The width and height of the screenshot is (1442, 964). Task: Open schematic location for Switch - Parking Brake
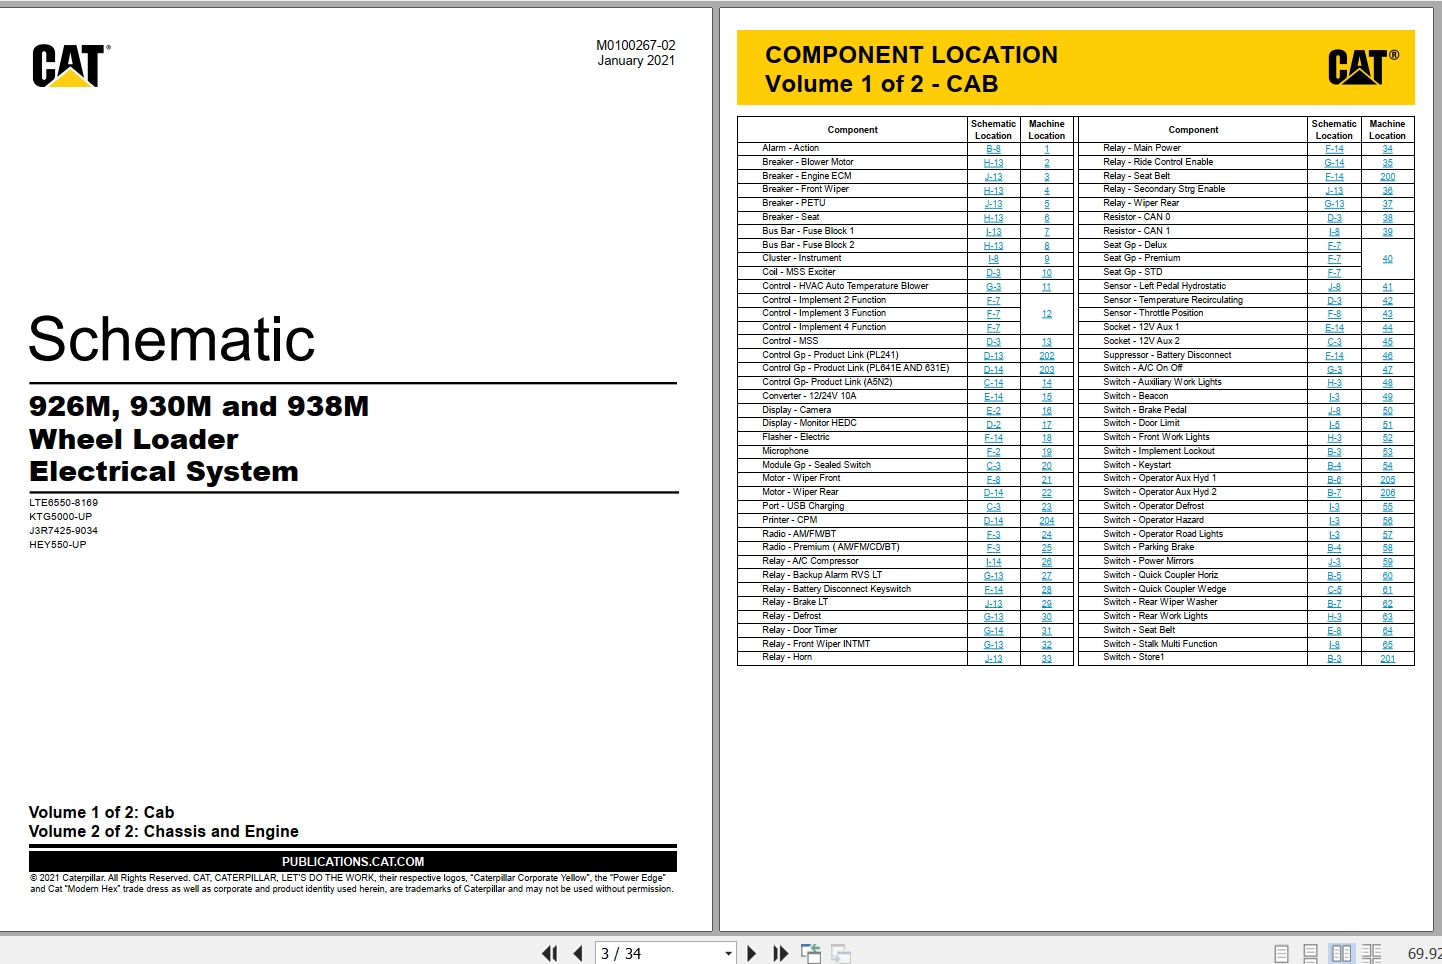[1334, 548]
